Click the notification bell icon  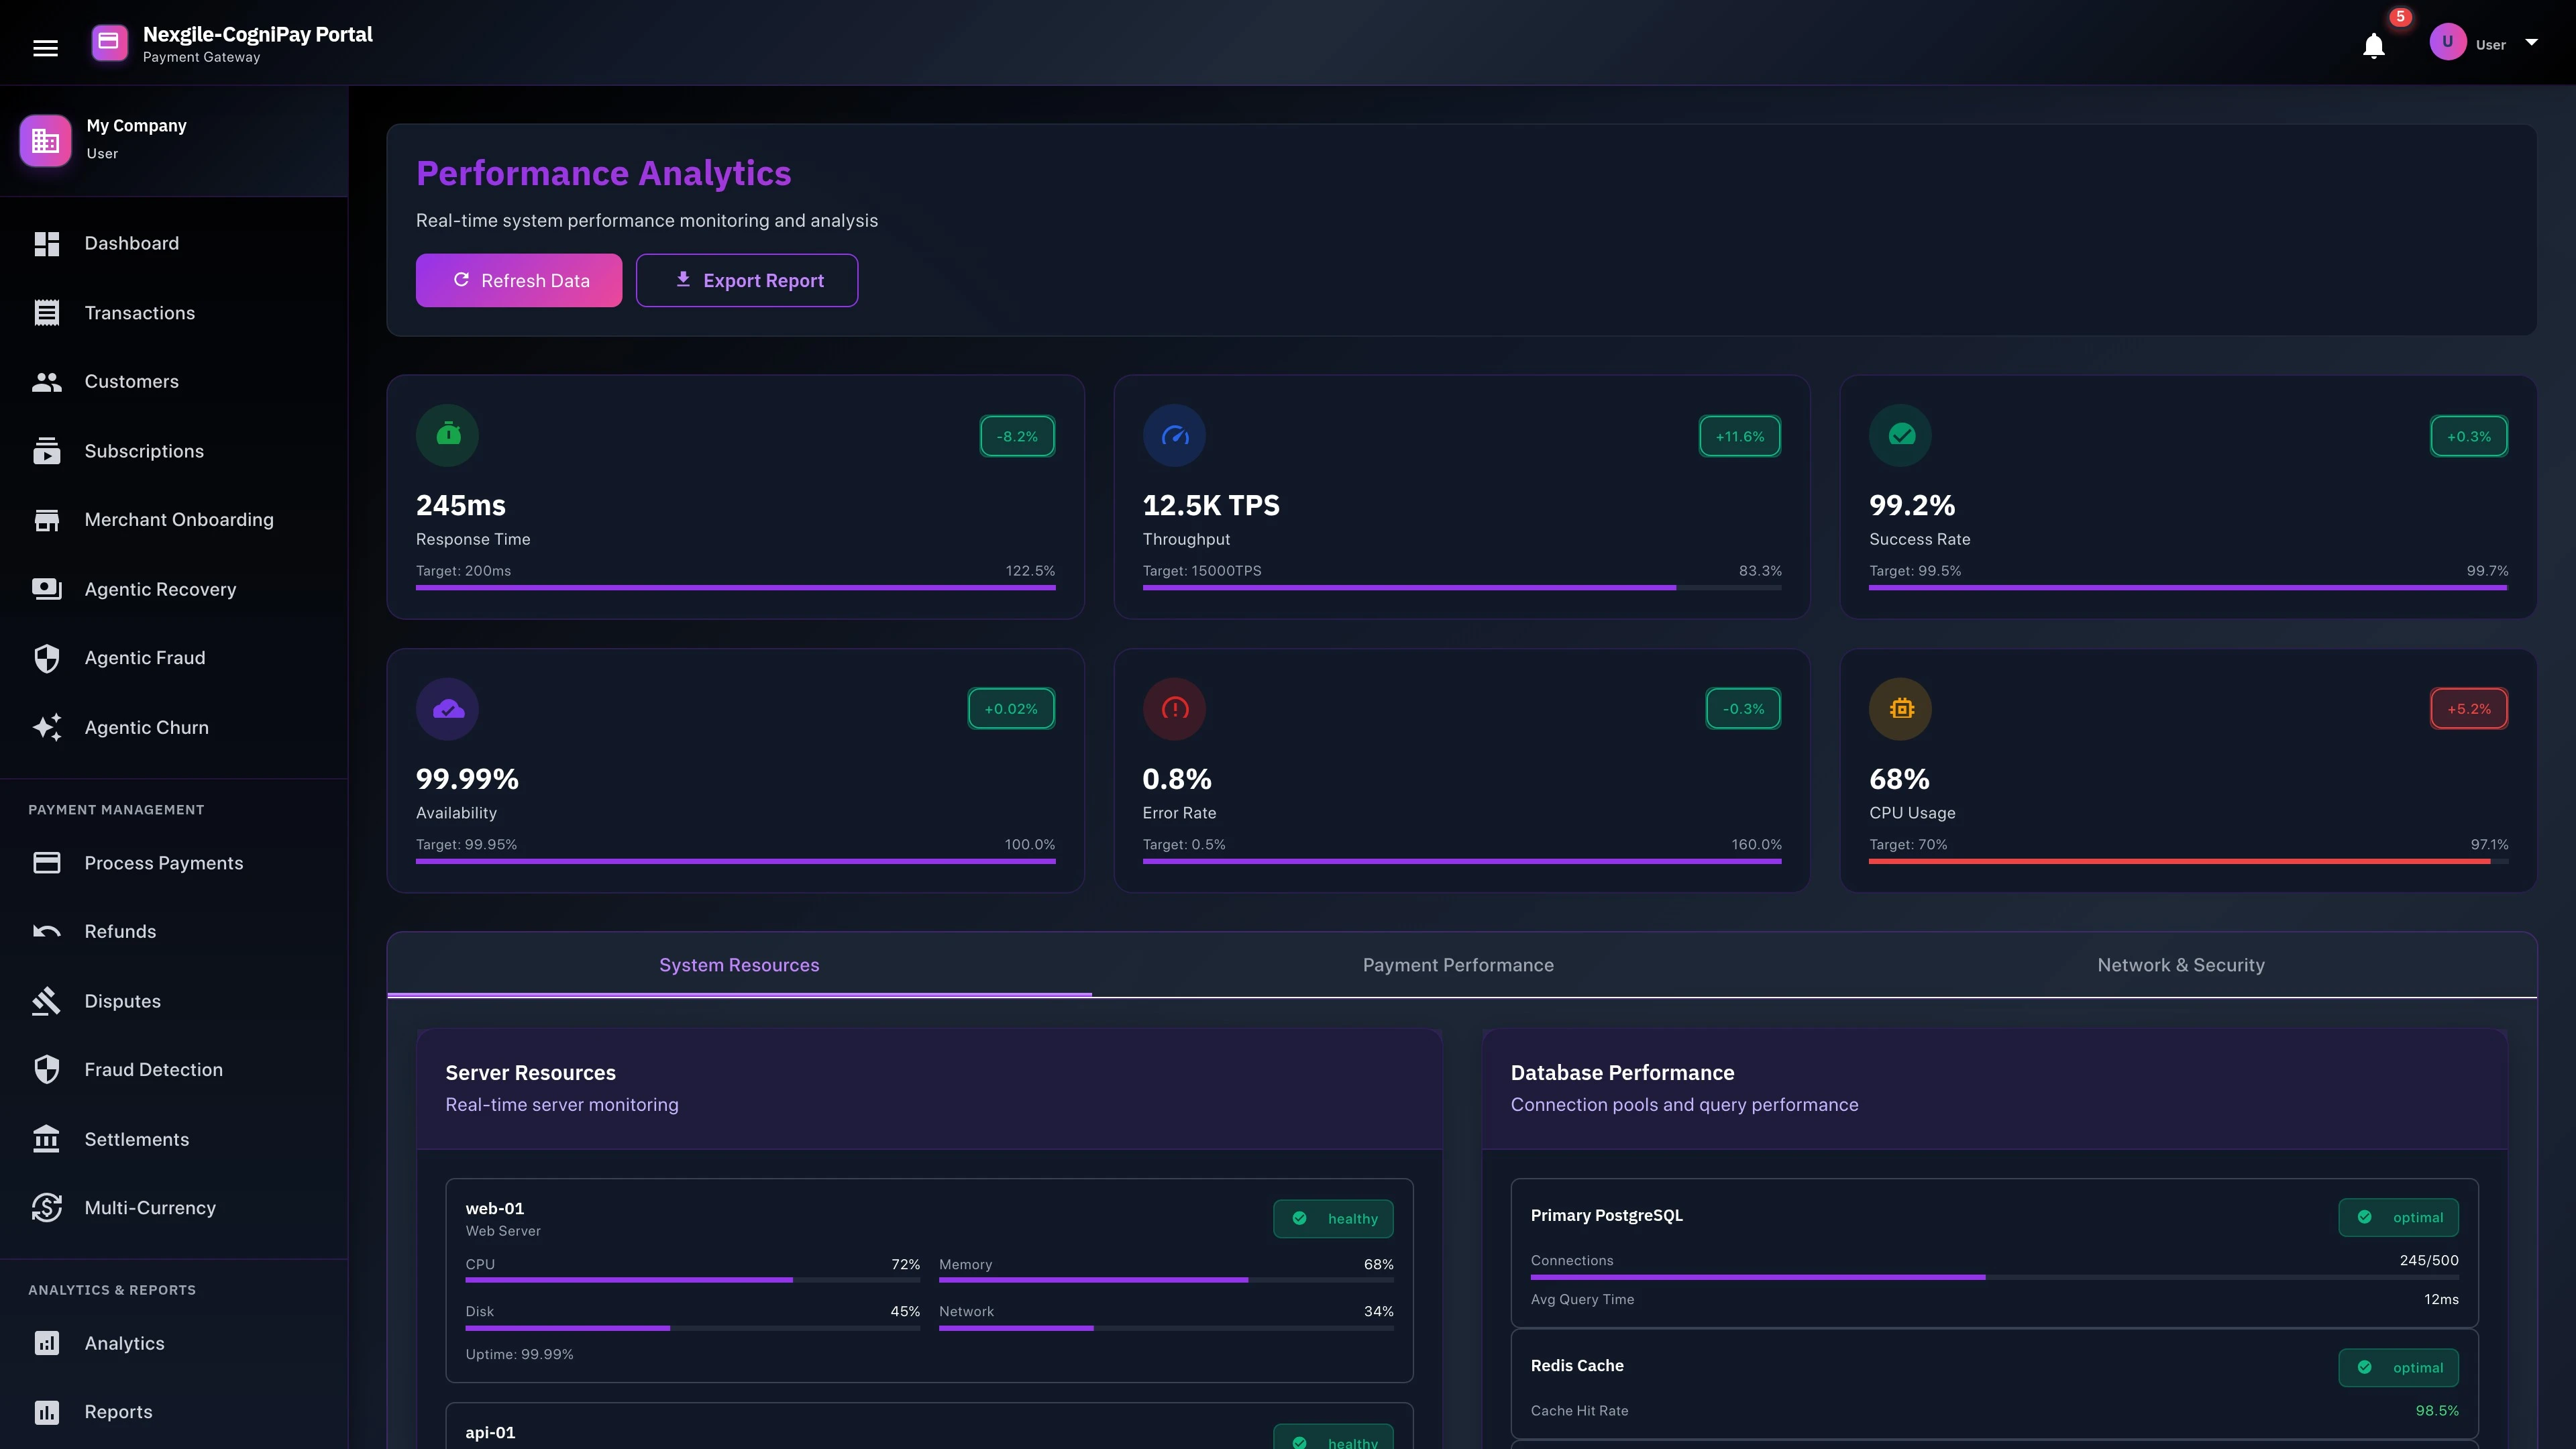pyautogui.click(x=2373, y=45)
